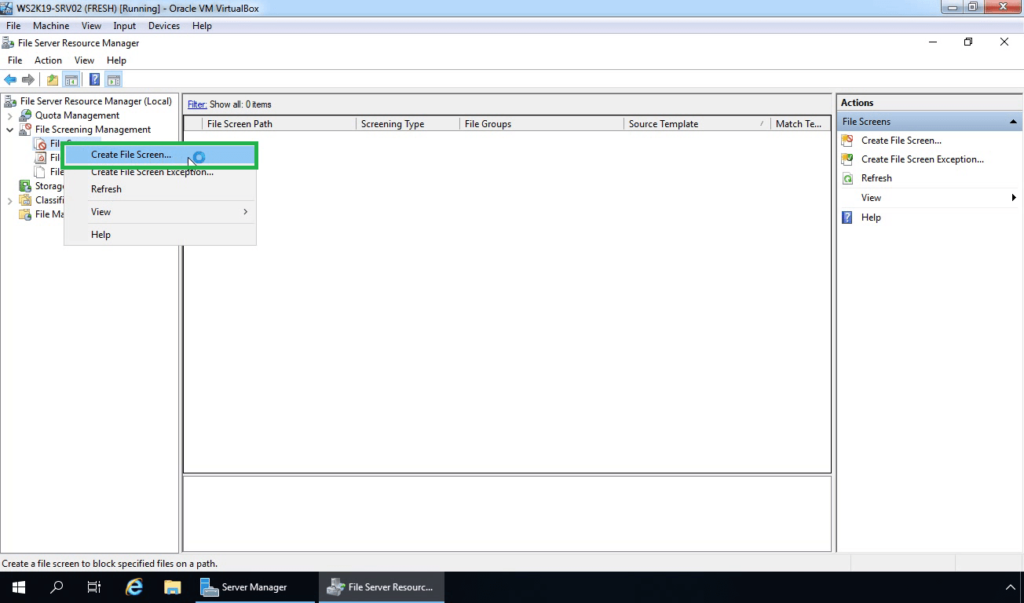Screen dimensions: 1024x603
Task: Click Create File Screen Exception icon in Actions
Action: tap(848, 159)
